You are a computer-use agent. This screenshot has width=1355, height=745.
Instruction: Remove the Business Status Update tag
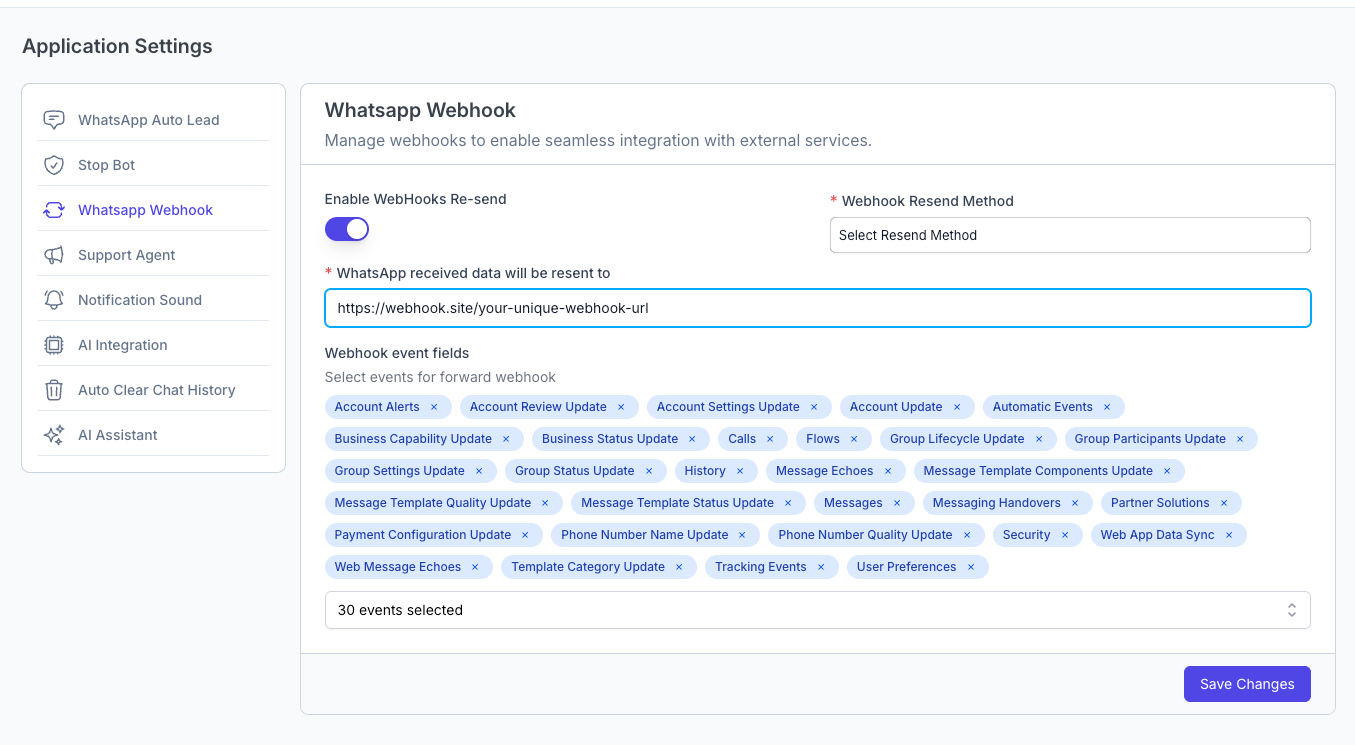pyautogui.click(x=692, y=439)
